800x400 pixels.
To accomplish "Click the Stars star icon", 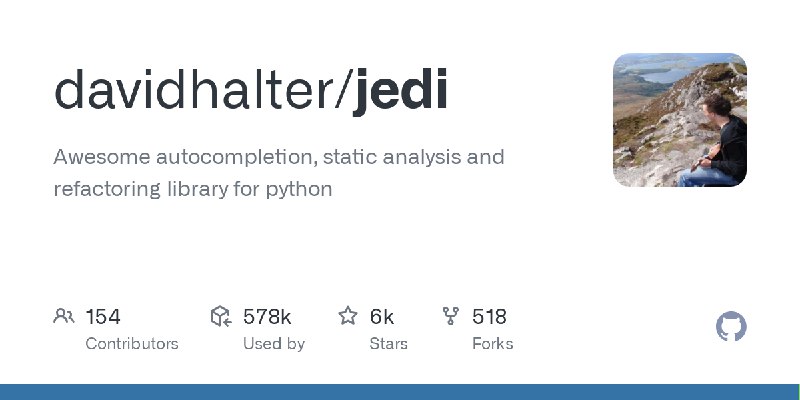I will coord(348,316).
